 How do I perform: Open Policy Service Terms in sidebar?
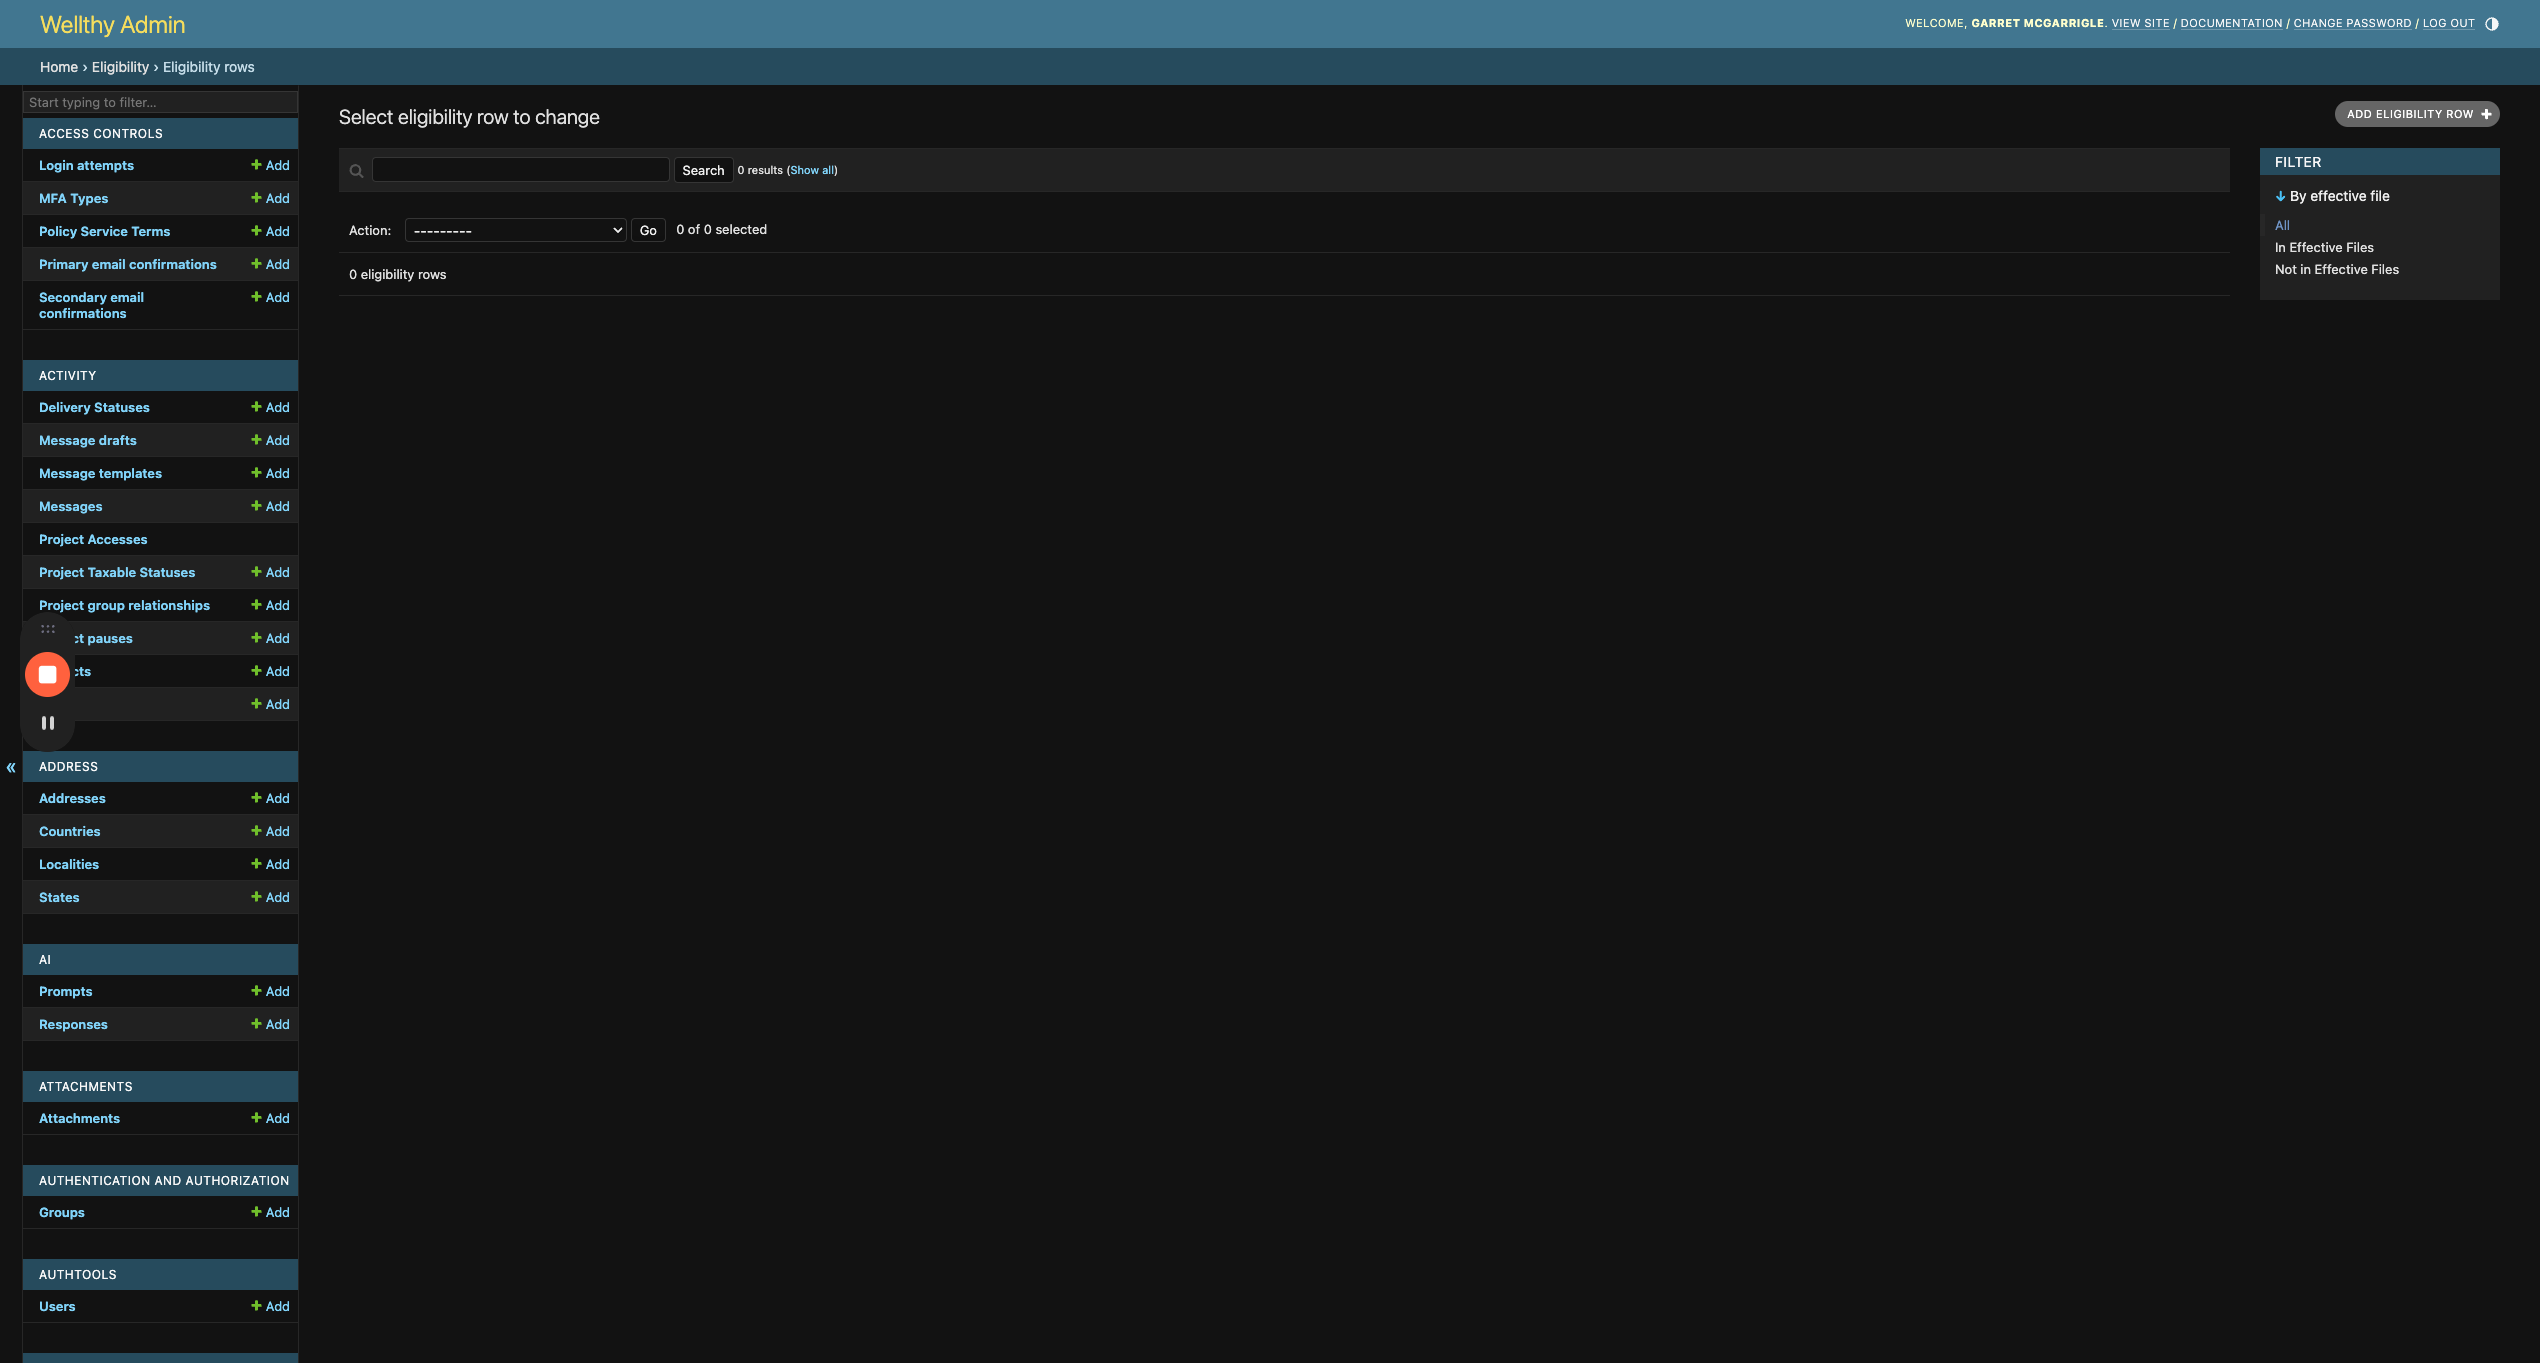[104, 231]
